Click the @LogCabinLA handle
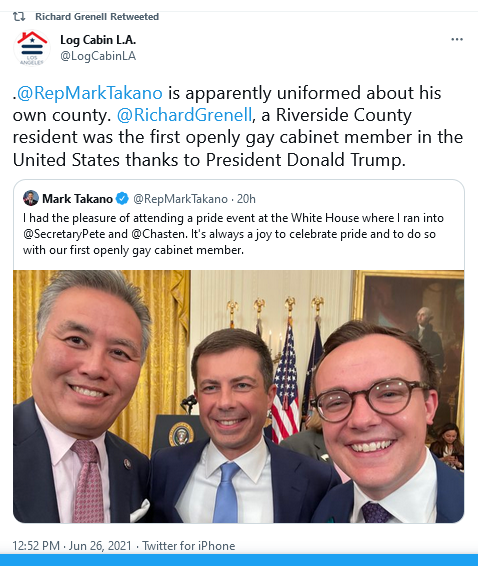The width and height of the screenshot is (478, 566). 98,56
